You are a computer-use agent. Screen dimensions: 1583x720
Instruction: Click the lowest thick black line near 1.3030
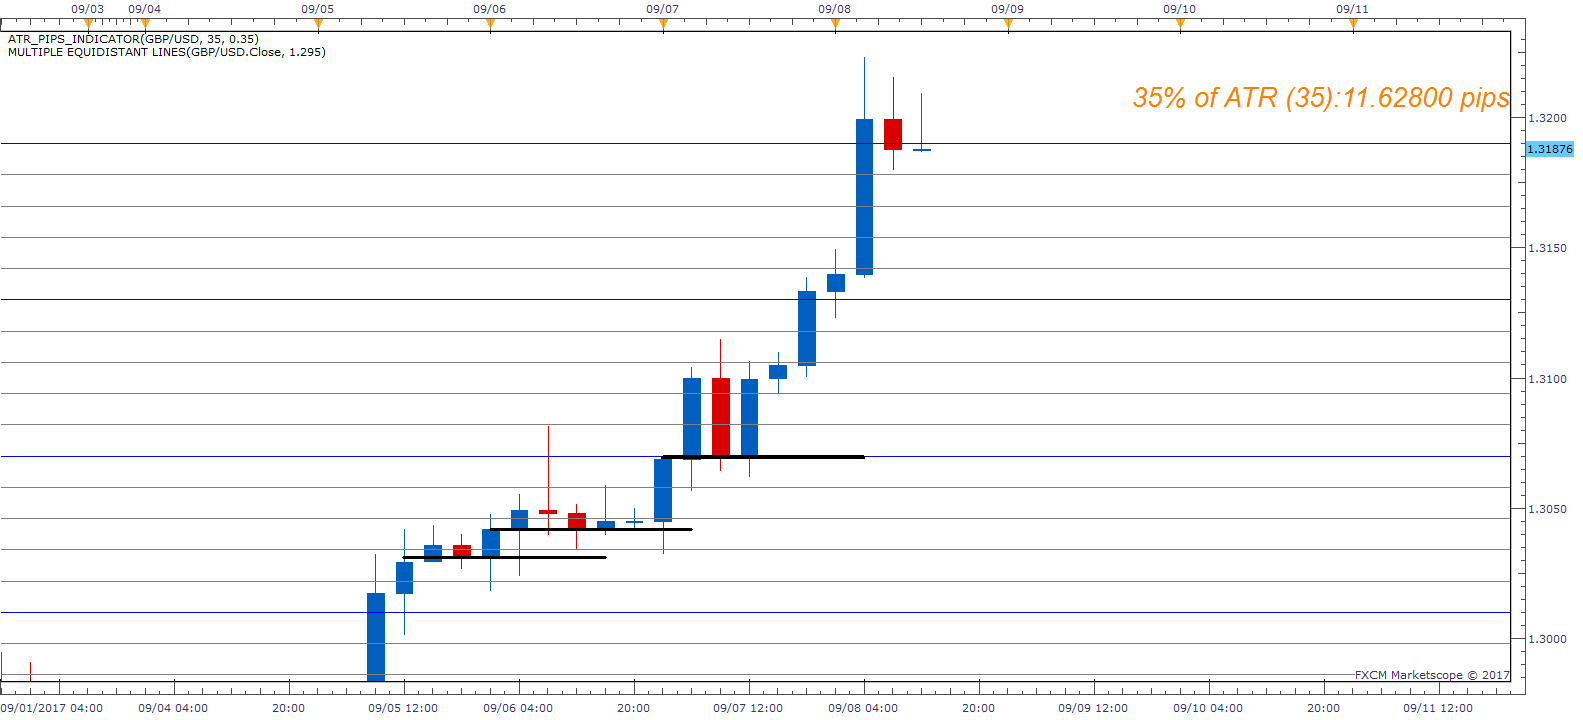[504, 557]
